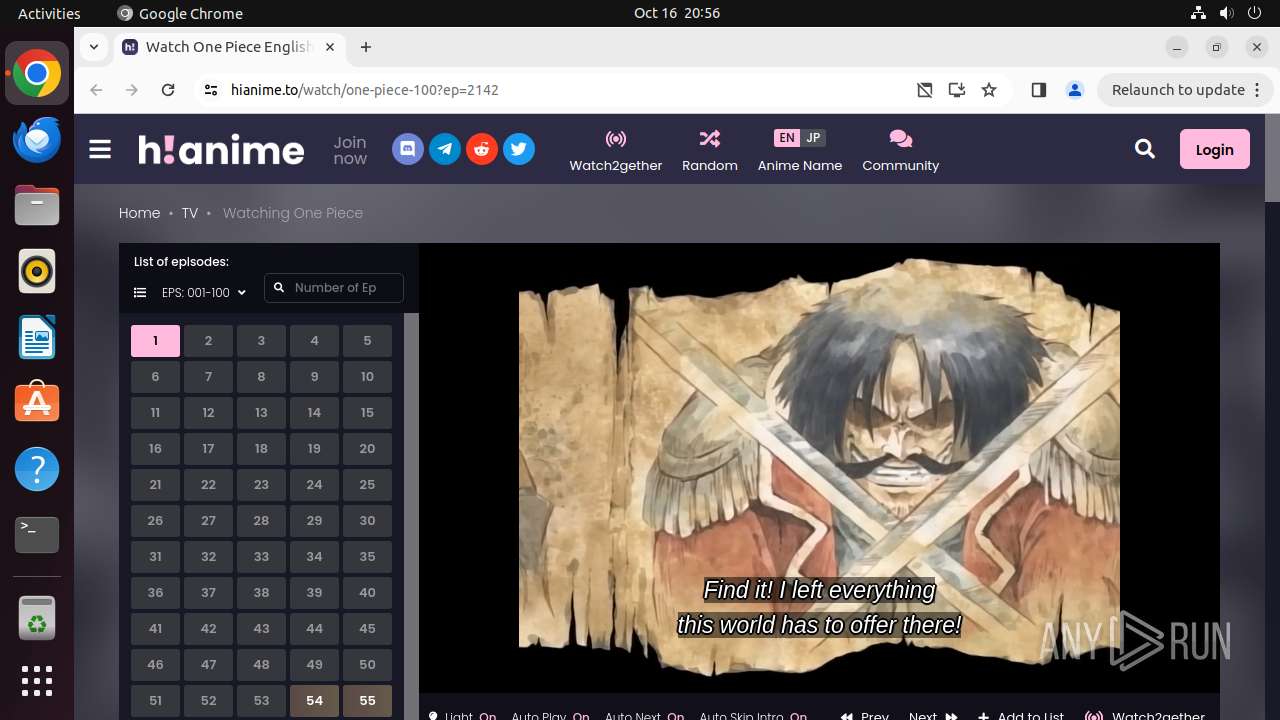Open Trash from the dock
The width and height of the screenshot is (1280, 720).
(x=37, y=618)
